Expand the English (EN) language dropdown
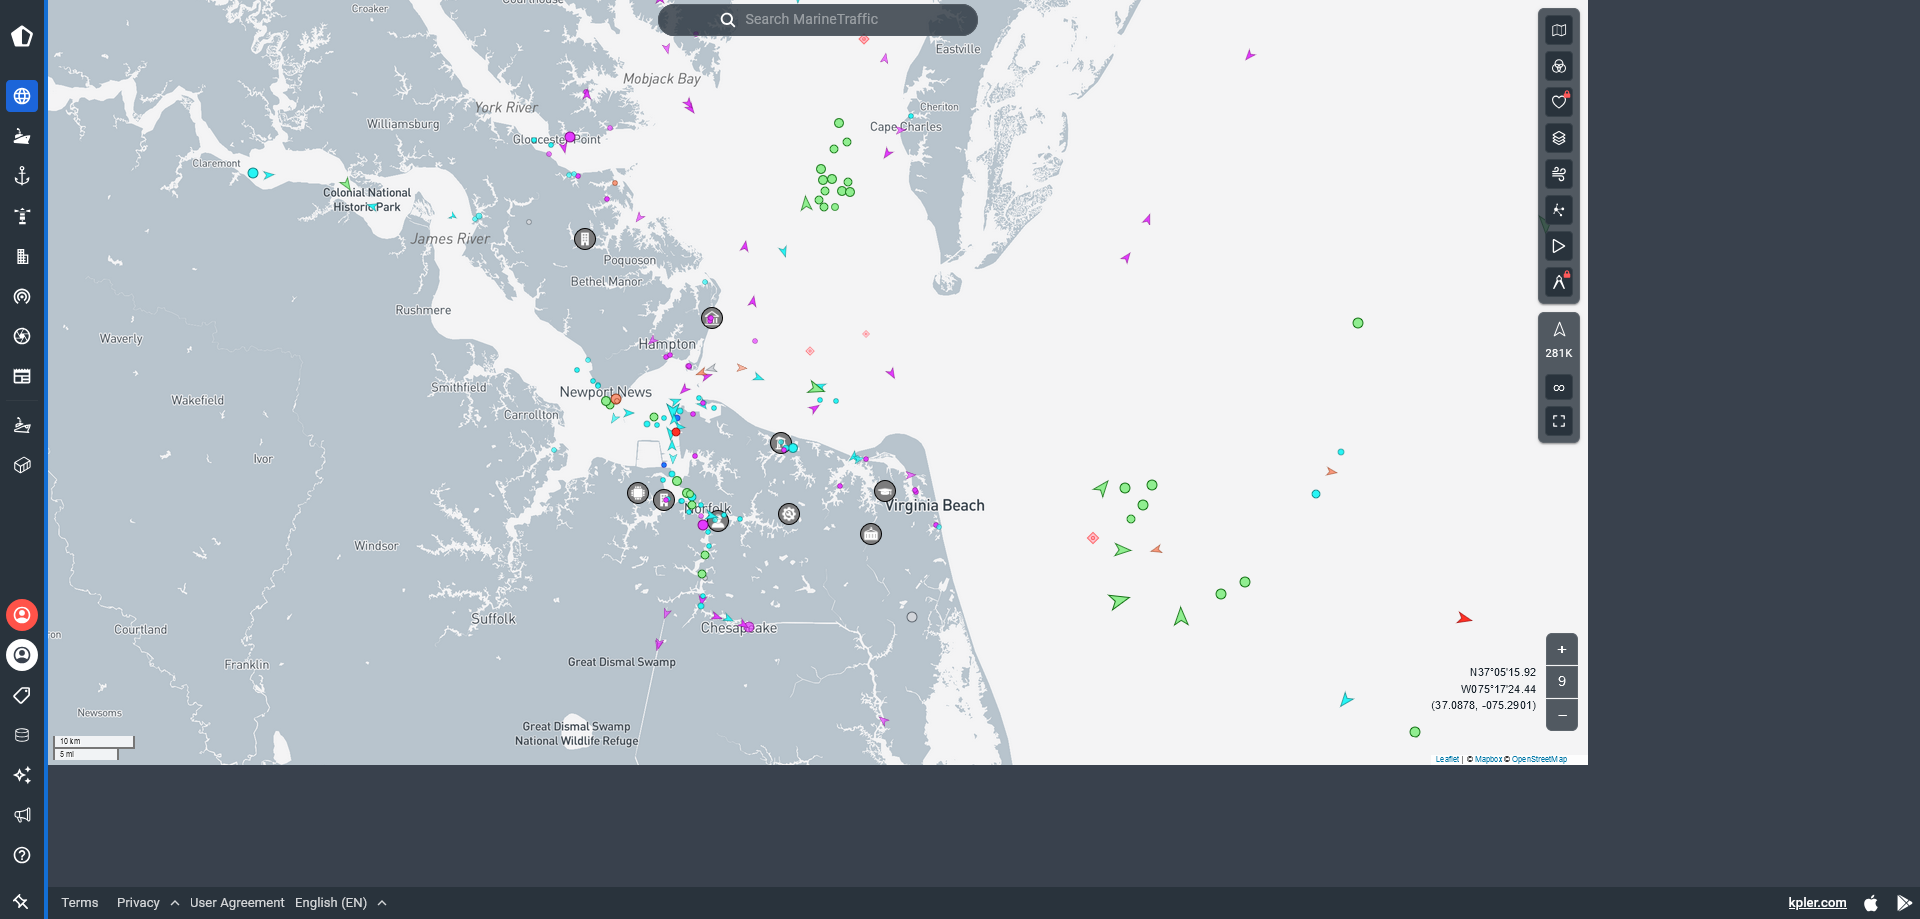This screenshot has height=919, width=1920. (340, 902)
